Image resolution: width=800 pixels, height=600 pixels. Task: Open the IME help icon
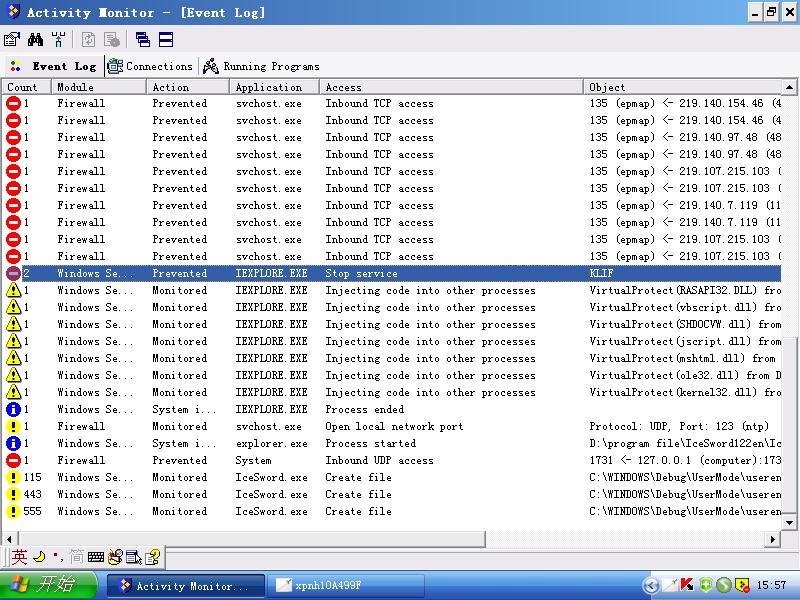[x=153, y=557]
